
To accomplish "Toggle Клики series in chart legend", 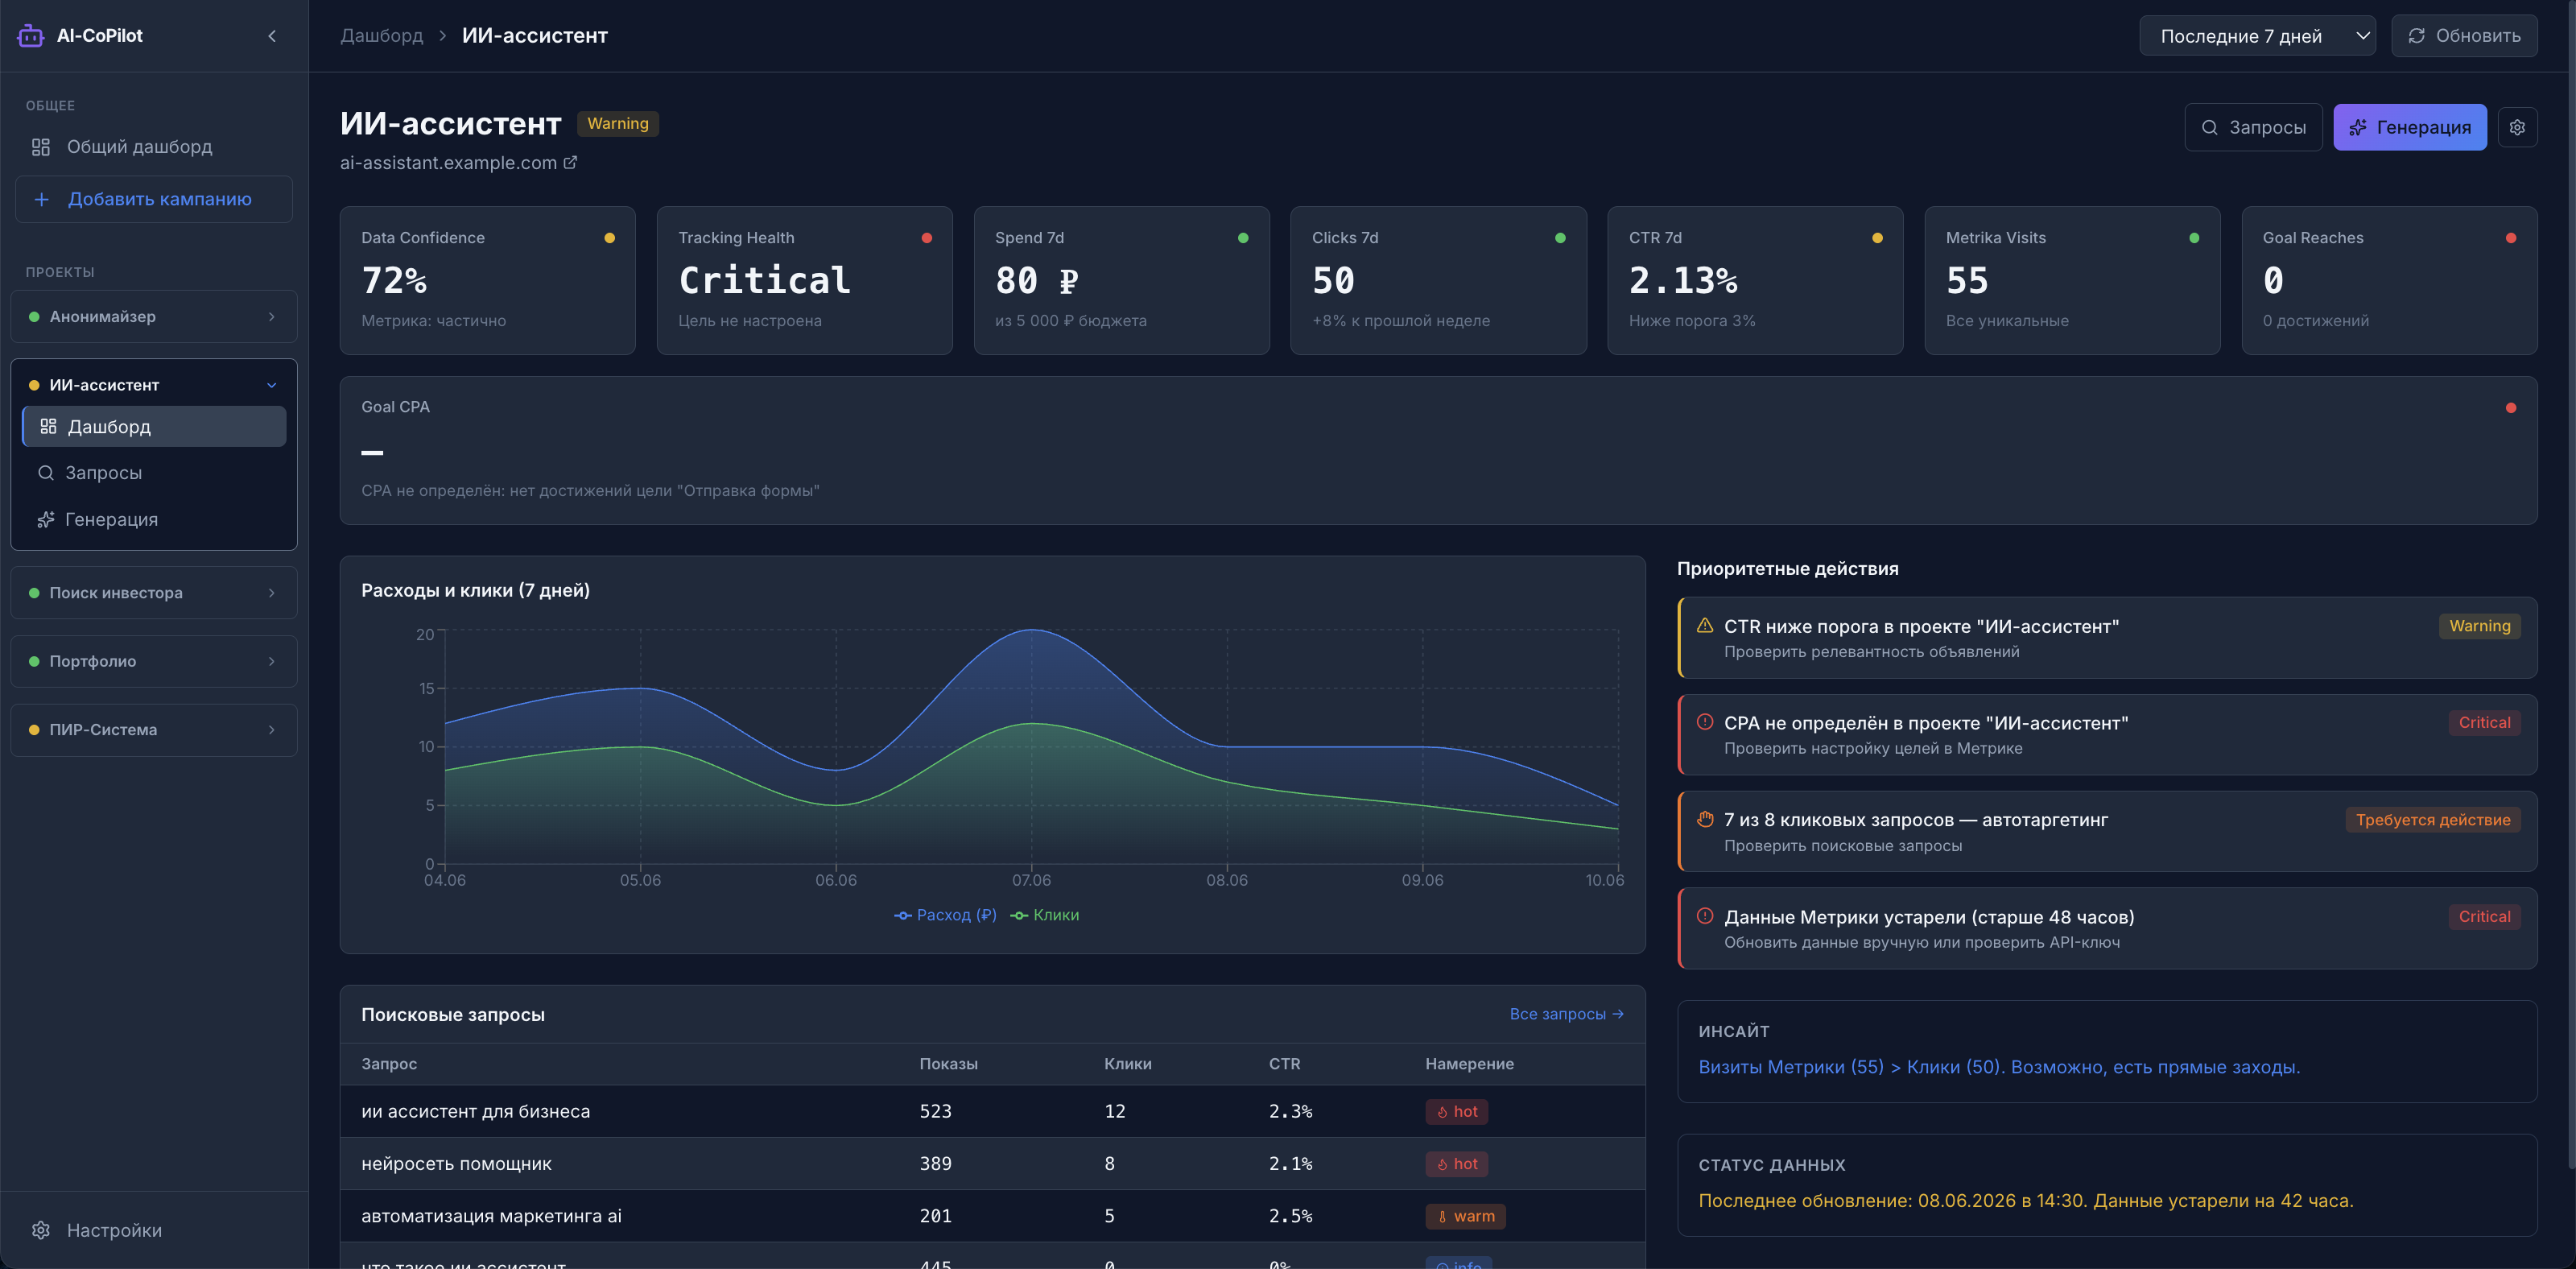I will 1044,915.
